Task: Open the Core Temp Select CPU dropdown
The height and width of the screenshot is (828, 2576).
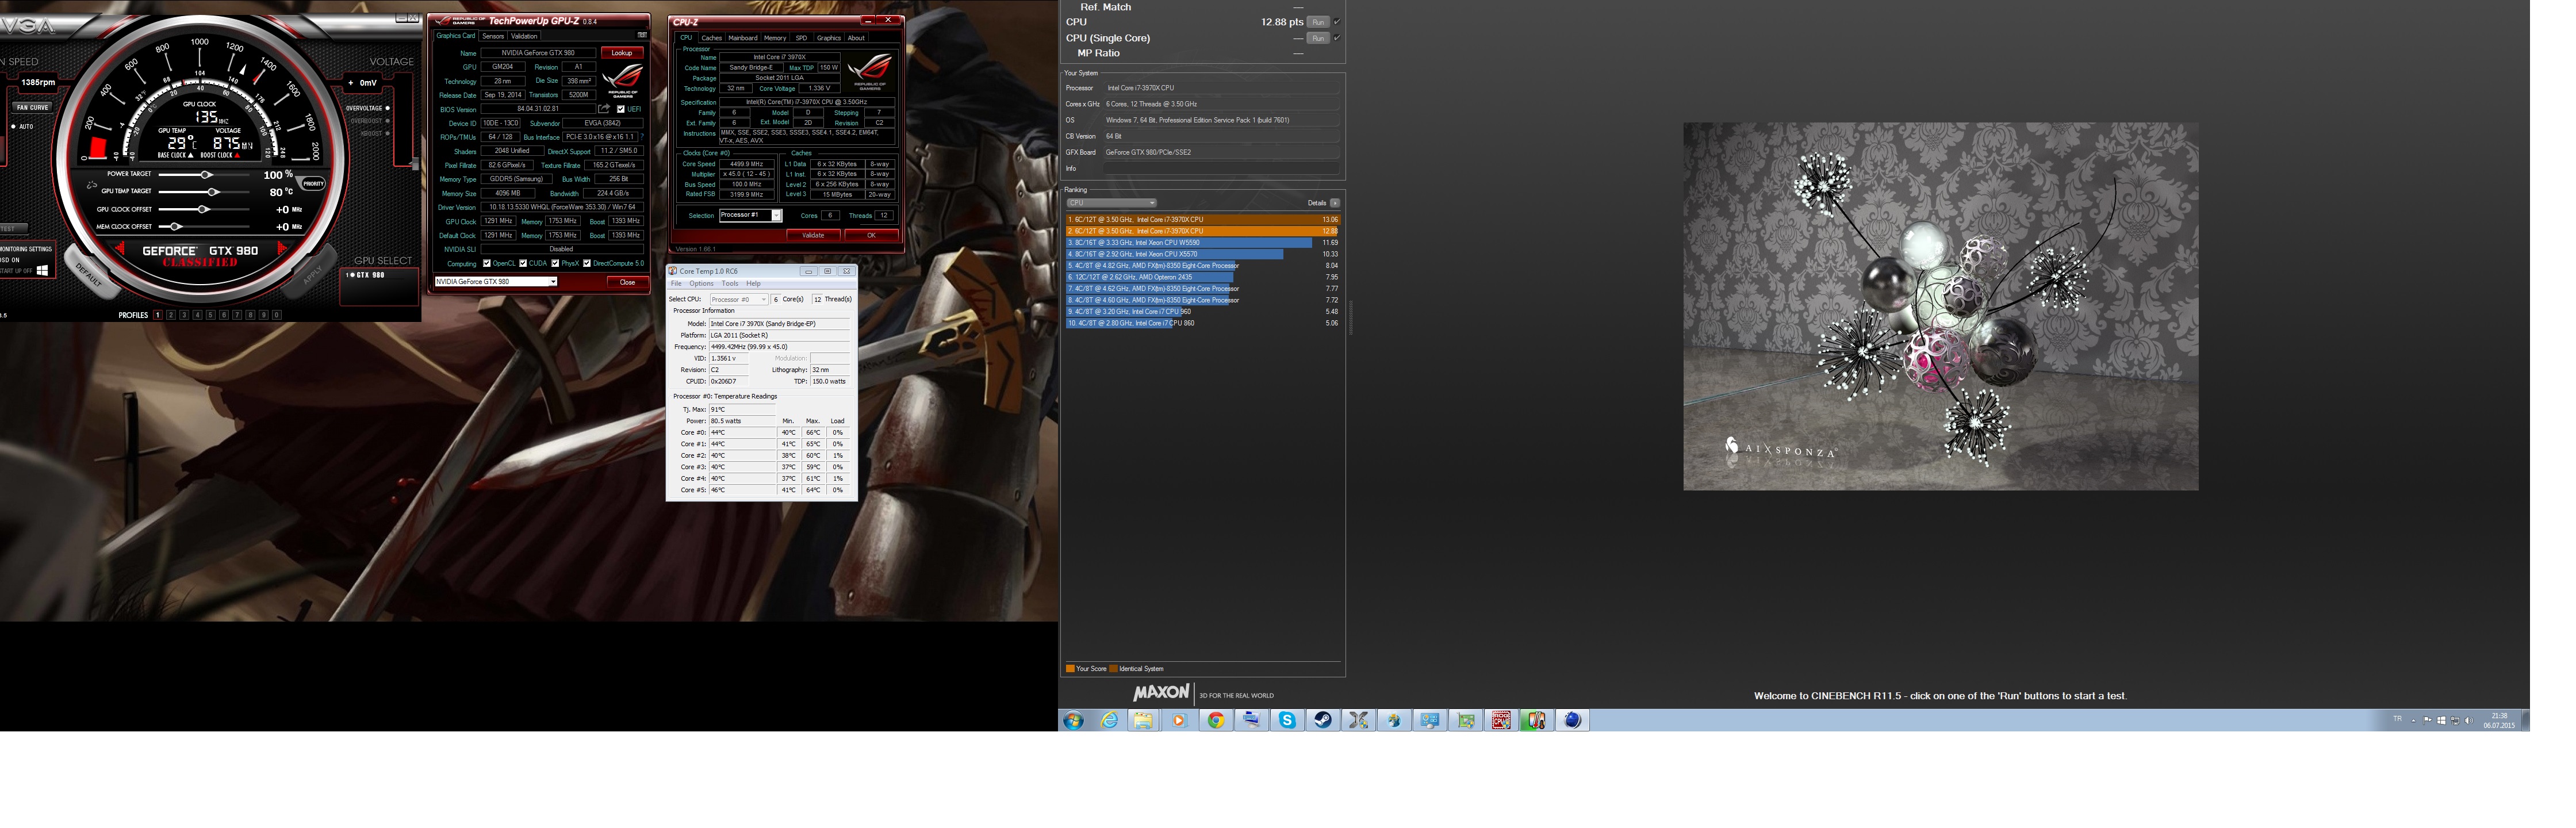Action: (739, 299)
